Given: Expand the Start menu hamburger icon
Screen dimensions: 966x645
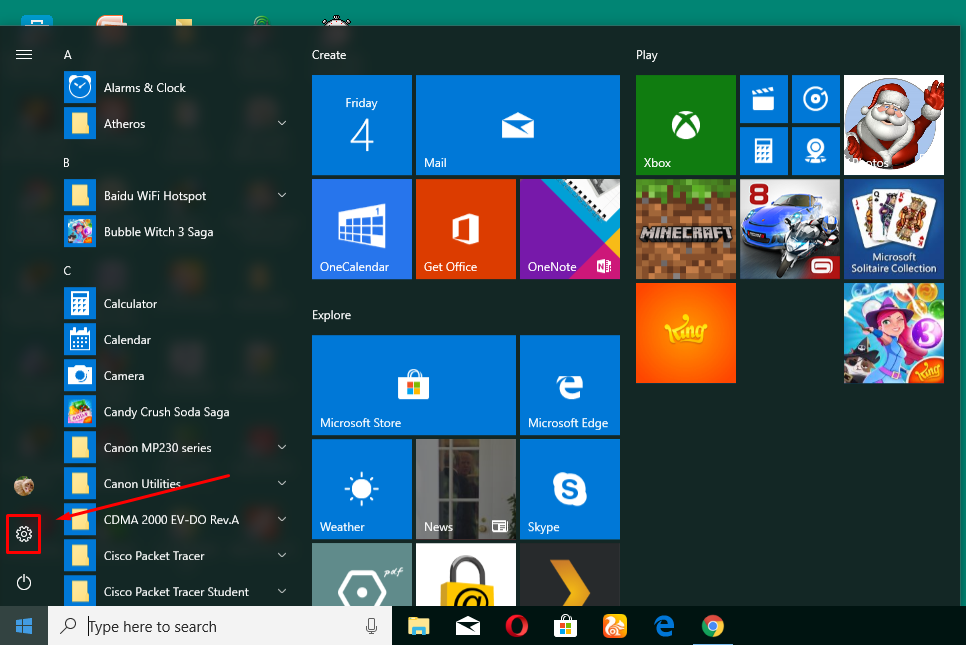Looking at the screenshot, I should [24, 55].
